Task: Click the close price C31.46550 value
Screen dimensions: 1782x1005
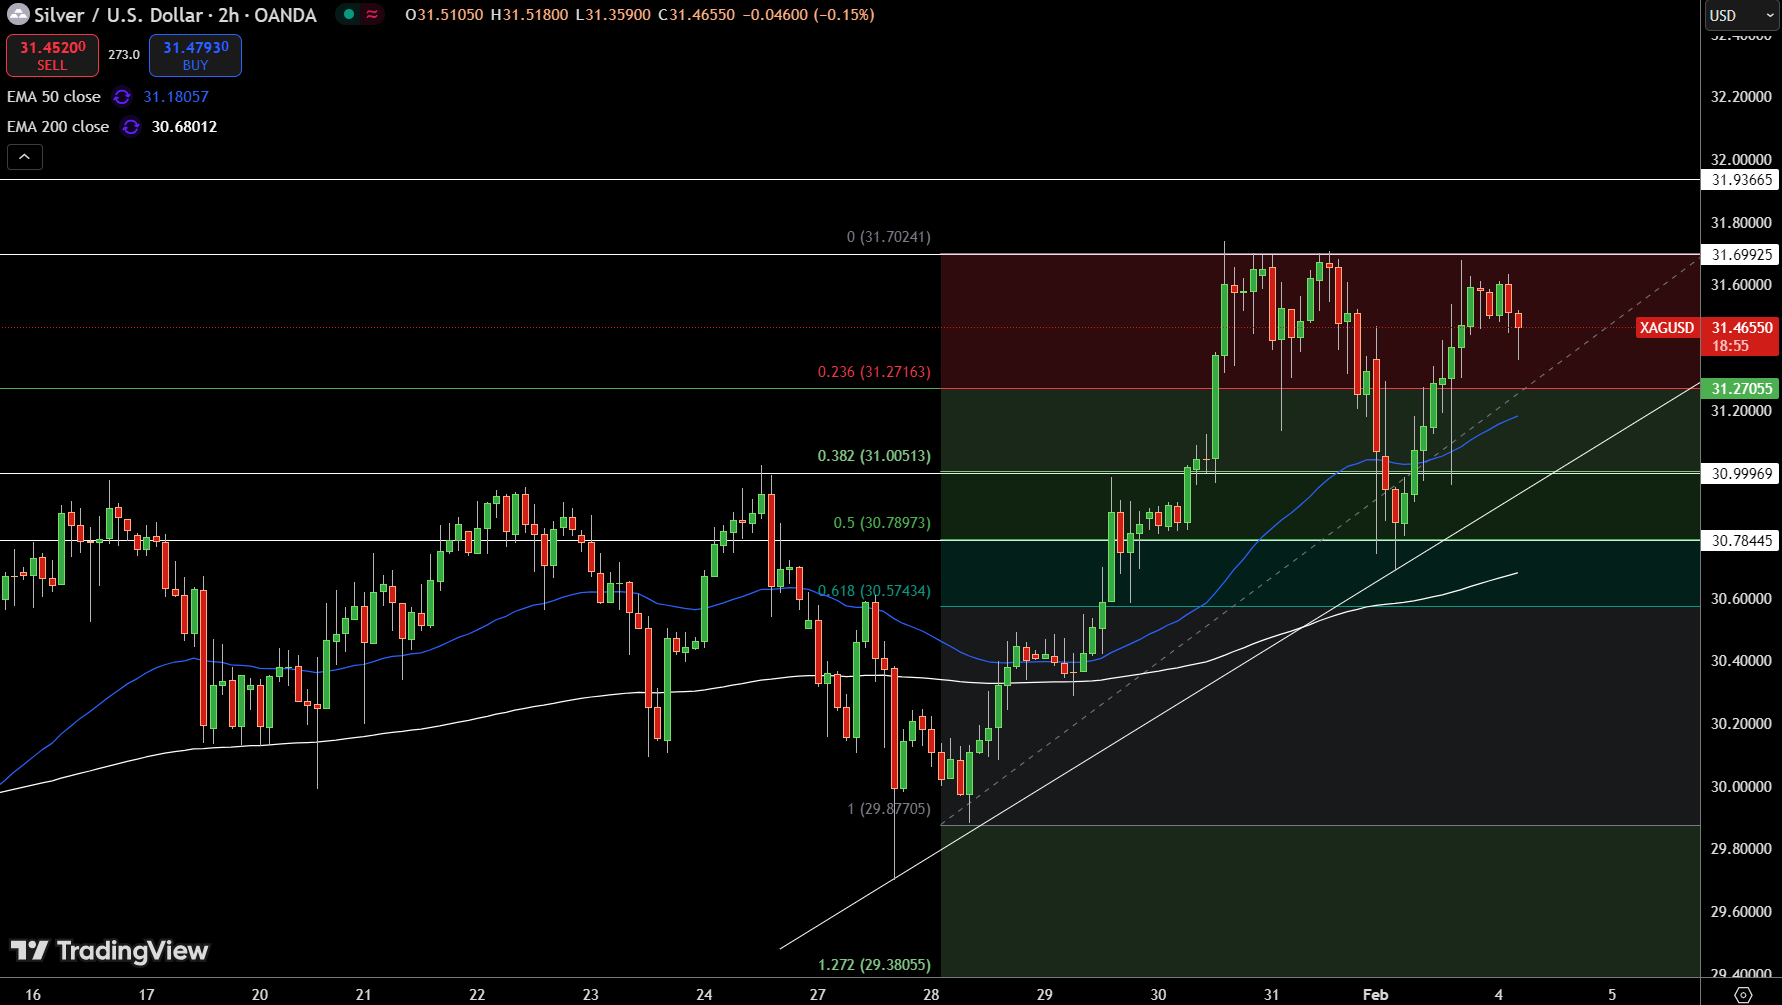Action: click(696, 15)
